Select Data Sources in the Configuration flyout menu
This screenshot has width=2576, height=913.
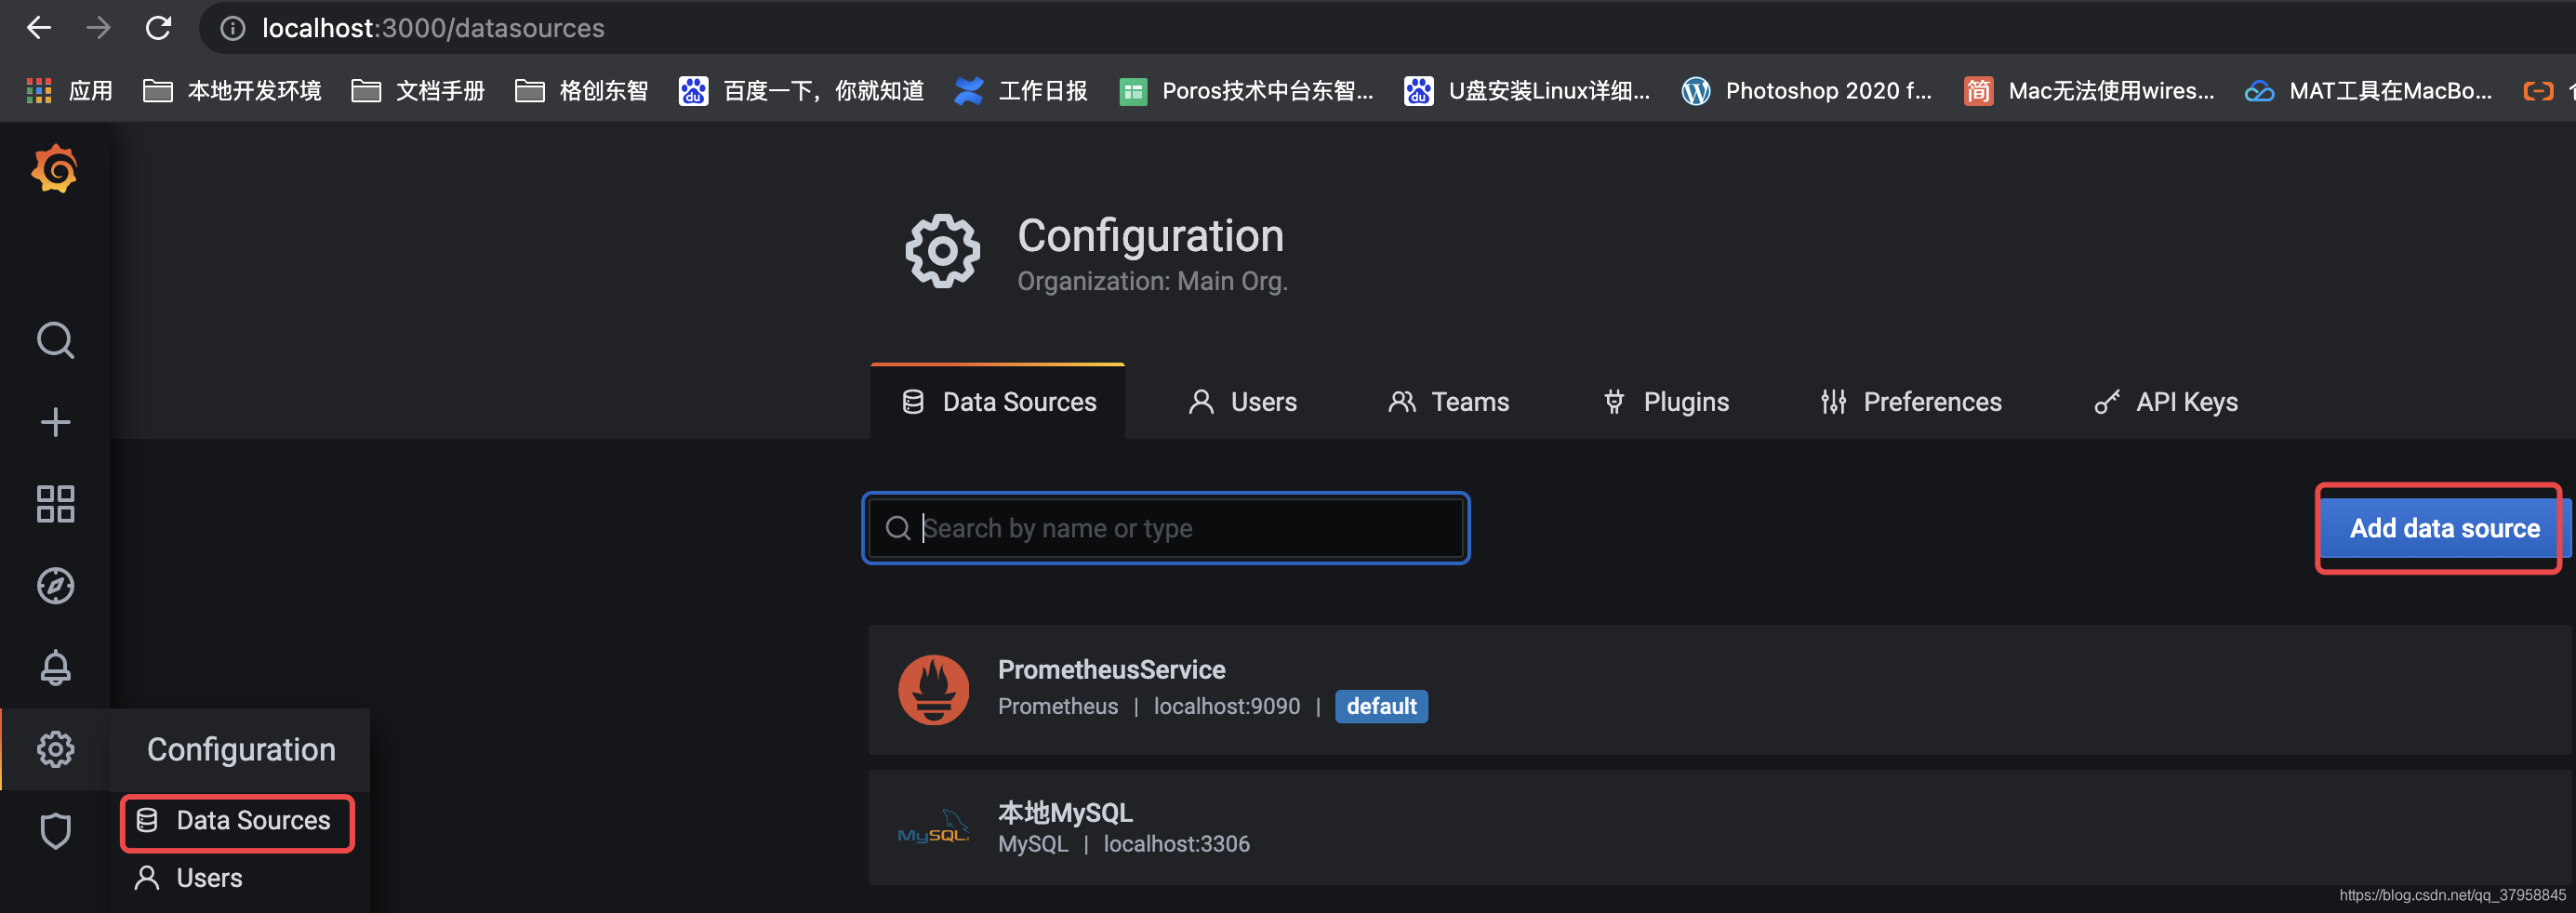coord(236,821)
